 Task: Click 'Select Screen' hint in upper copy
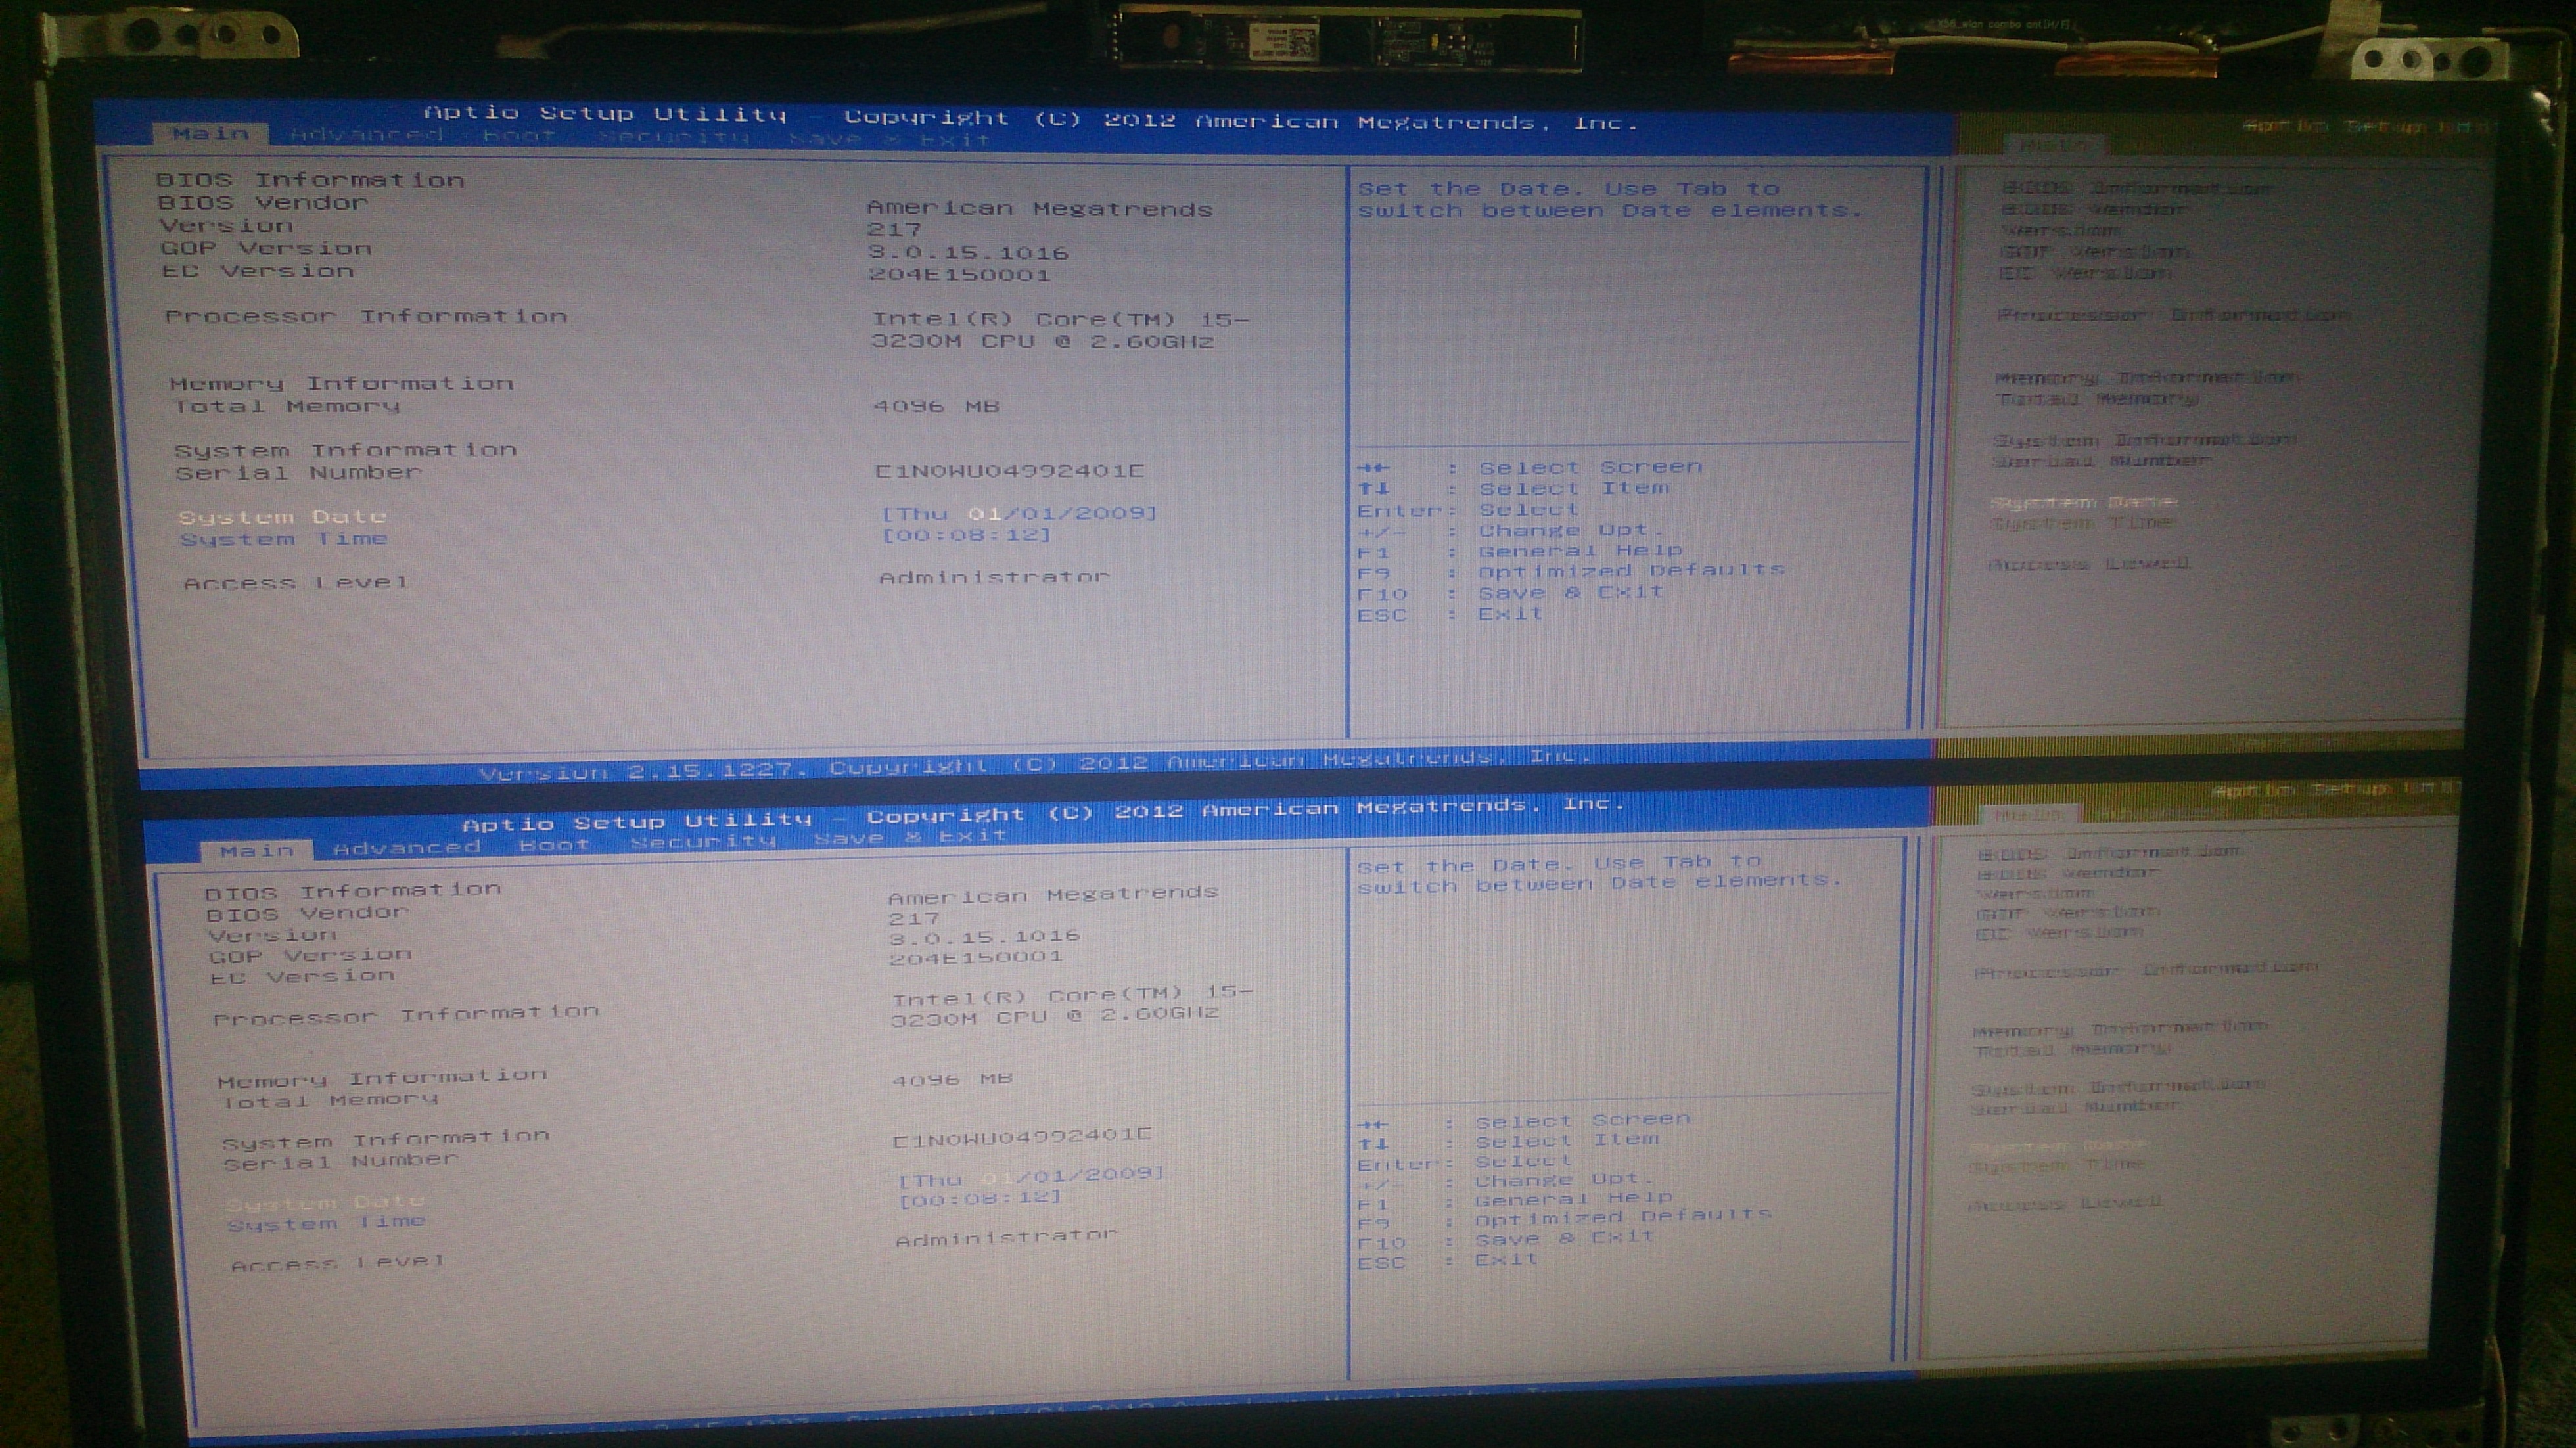[x=1590, y=467]
